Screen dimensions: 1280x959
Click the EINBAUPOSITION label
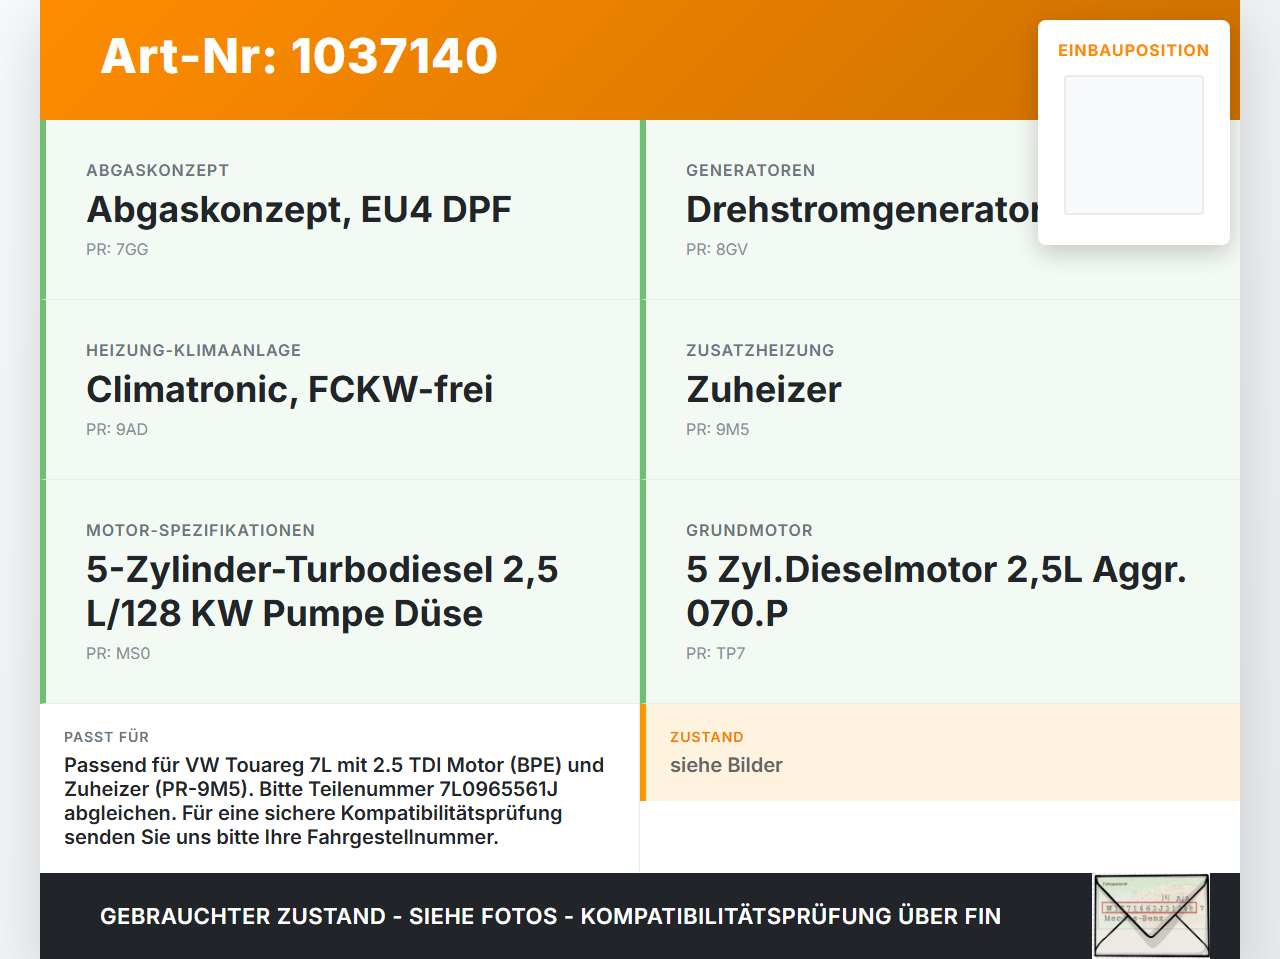tap(1134, 50)
